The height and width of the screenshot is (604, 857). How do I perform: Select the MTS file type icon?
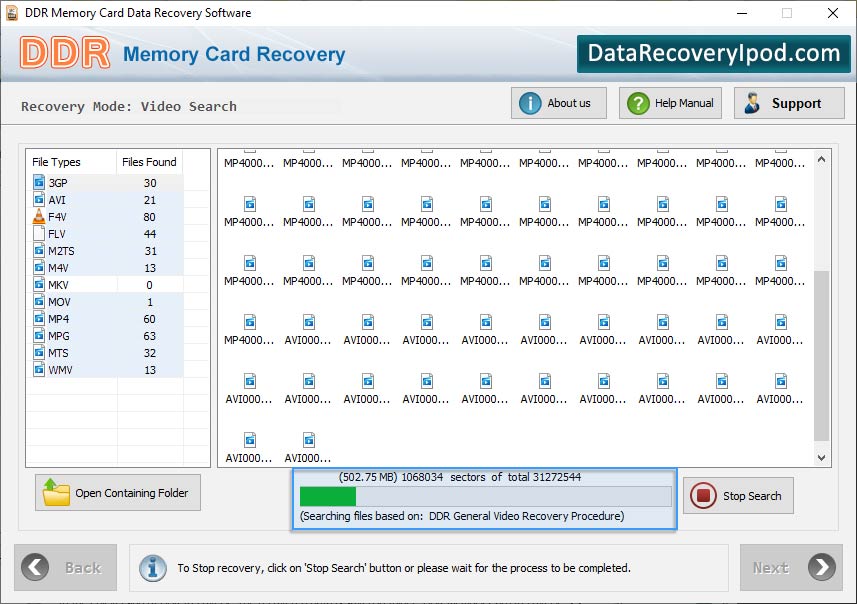pos(39,352)
